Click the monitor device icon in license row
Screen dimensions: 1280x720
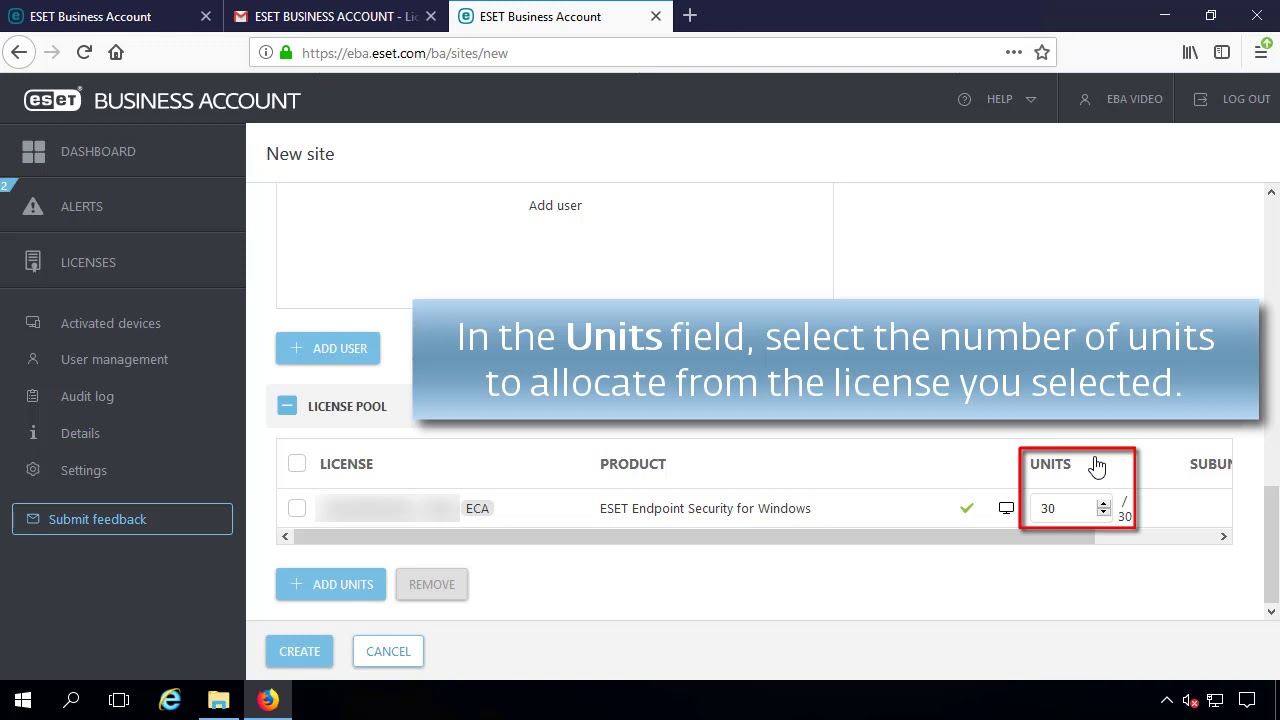pyautogui.click(x=1006, y=508)
